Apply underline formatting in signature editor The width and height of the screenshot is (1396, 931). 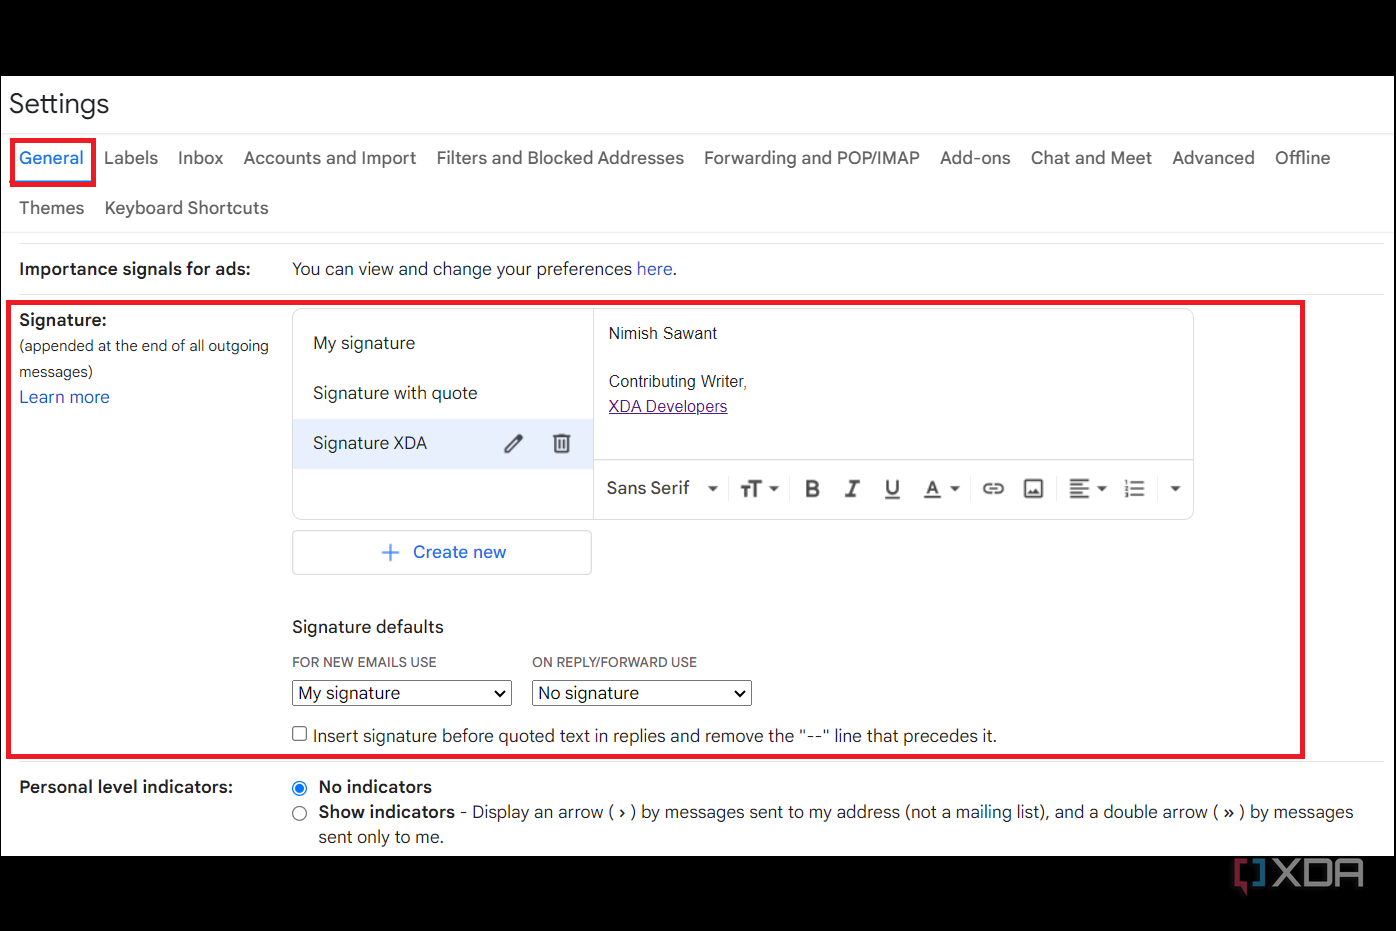coord(892,488)
